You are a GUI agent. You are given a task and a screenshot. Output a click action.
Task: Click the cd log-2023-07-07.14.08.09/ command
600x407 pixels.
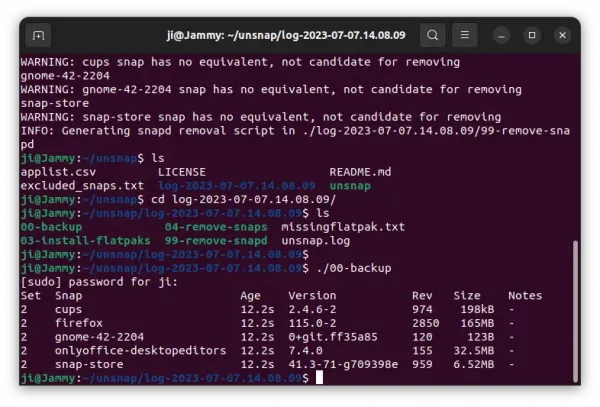tap(243, 199)
